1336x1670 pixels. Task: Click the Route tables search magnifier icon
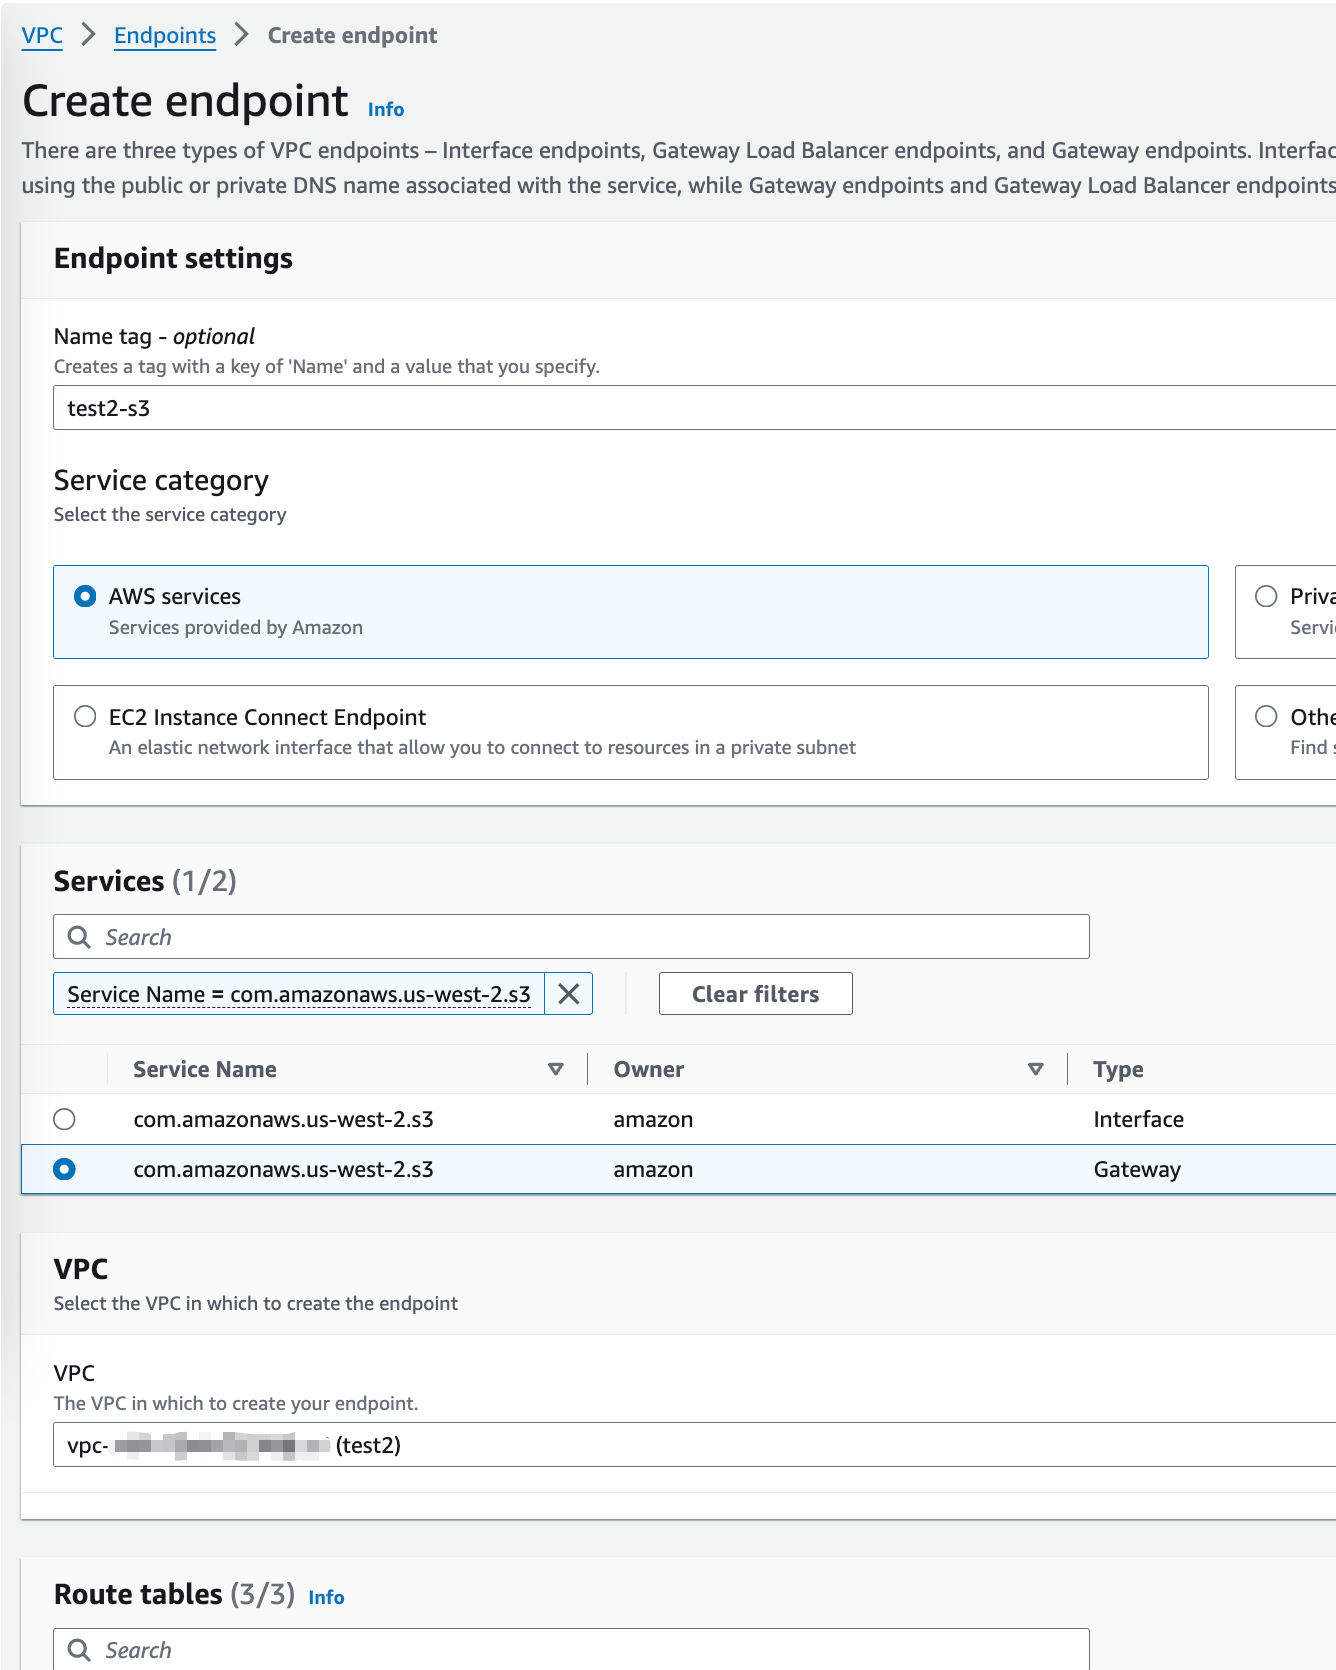pyautogui.click(x=79, y=1650)
